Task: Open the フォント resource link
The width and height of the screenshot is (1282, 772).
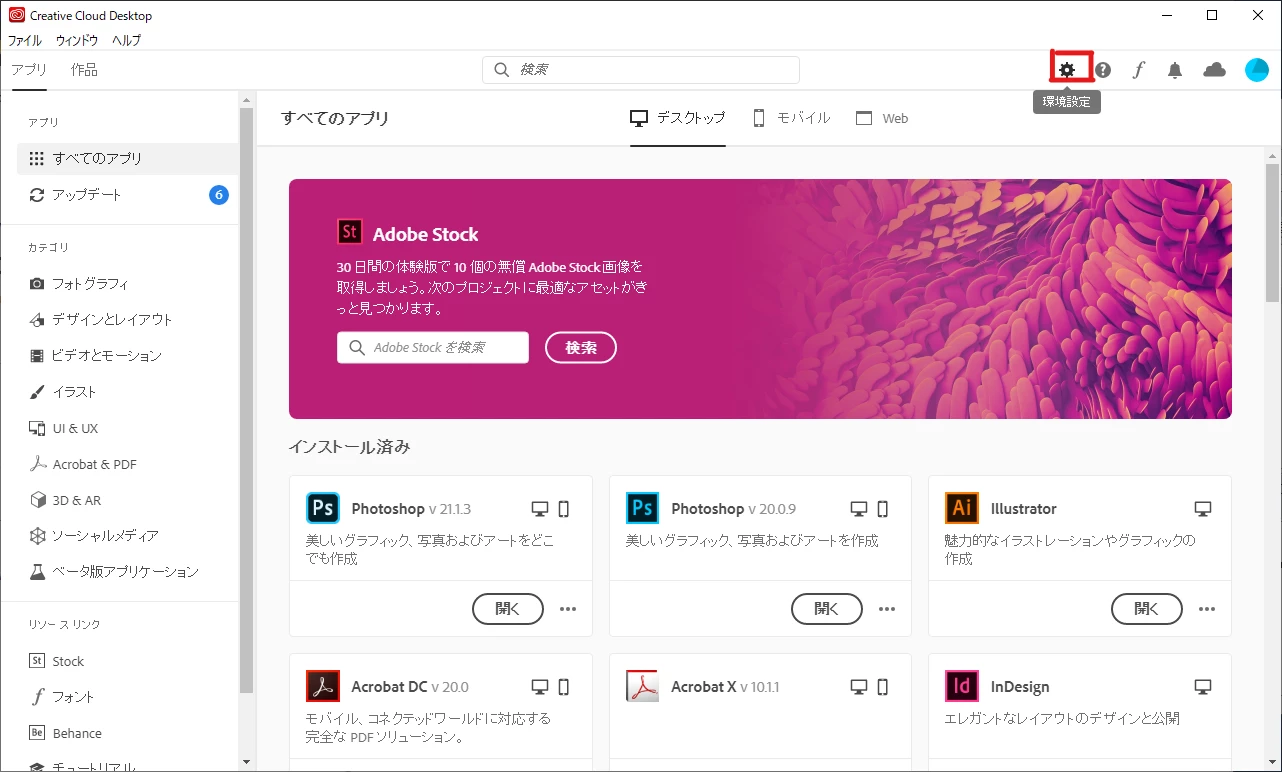Action: coord(128,697)
